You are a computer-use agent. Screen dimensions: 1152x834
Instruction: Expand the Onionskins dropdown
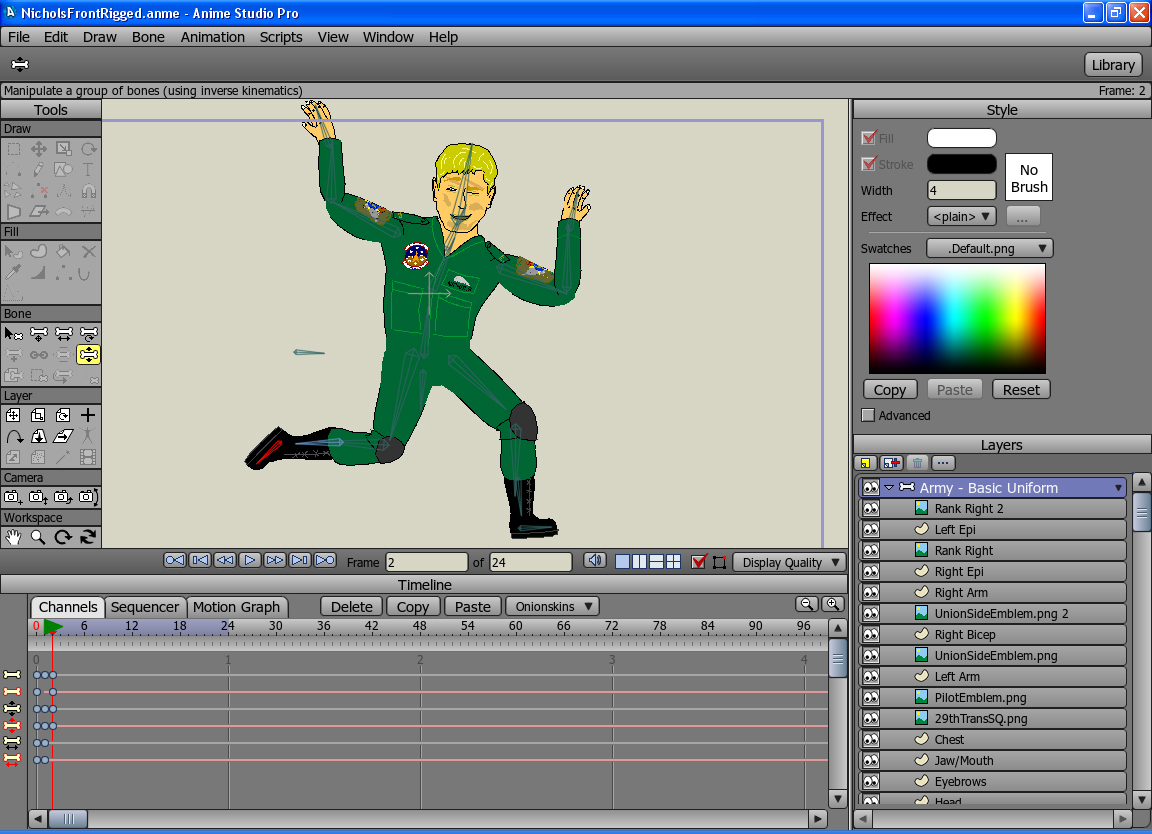tap(553, 606)
